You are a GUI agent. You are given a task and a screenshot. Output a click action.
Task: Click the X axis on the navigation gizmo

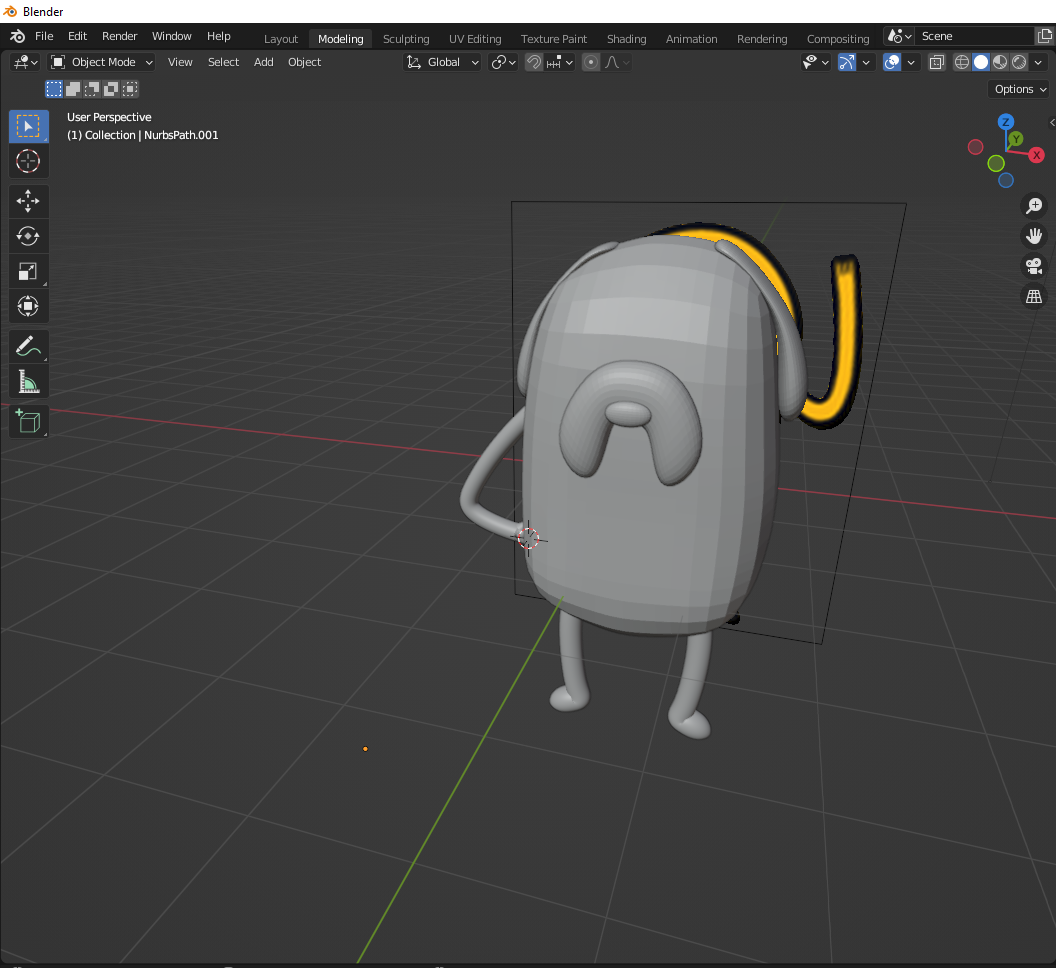(x=1036, y=155)
